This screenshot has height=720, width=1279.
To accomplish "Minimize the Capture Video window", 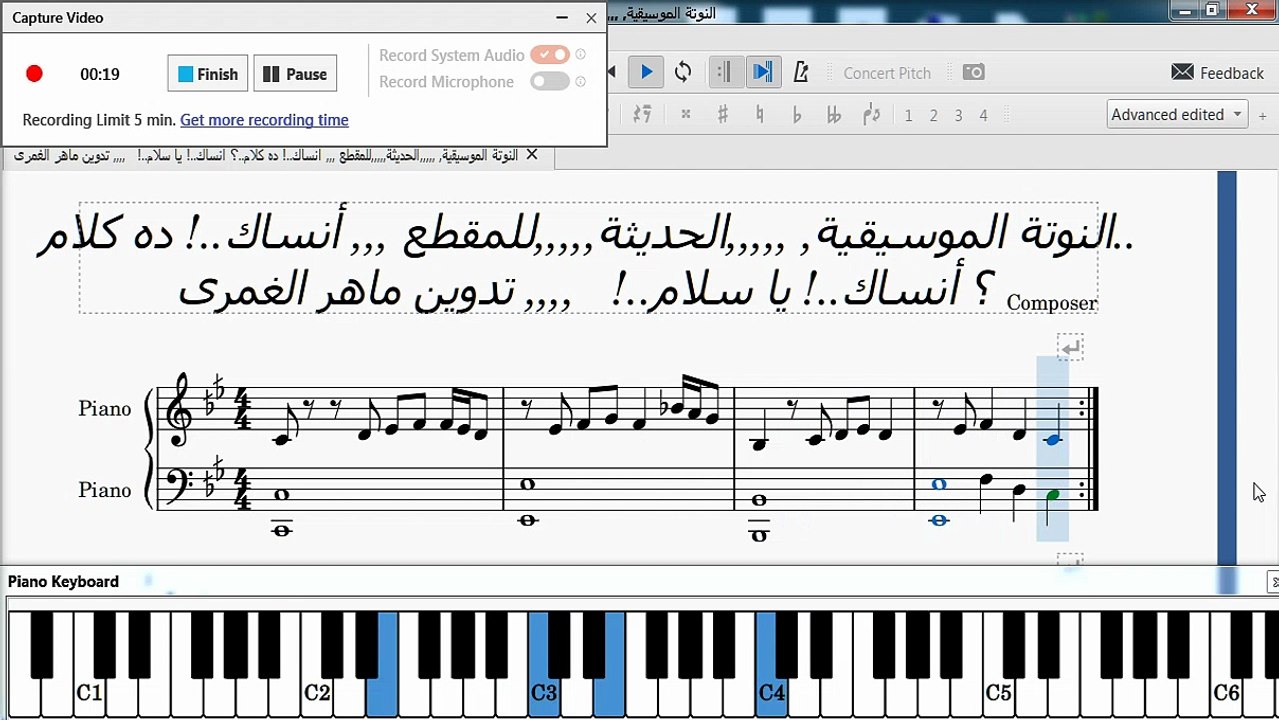I will pyautogui.click(x=562, y=18).
